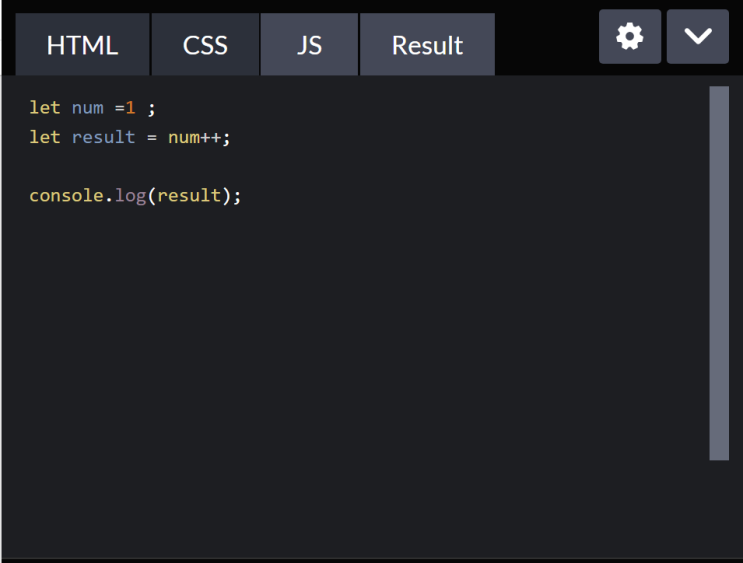Click the 'log' method name
The height and width of the screenshot is (563, 743).
click(x=130, y=196)
